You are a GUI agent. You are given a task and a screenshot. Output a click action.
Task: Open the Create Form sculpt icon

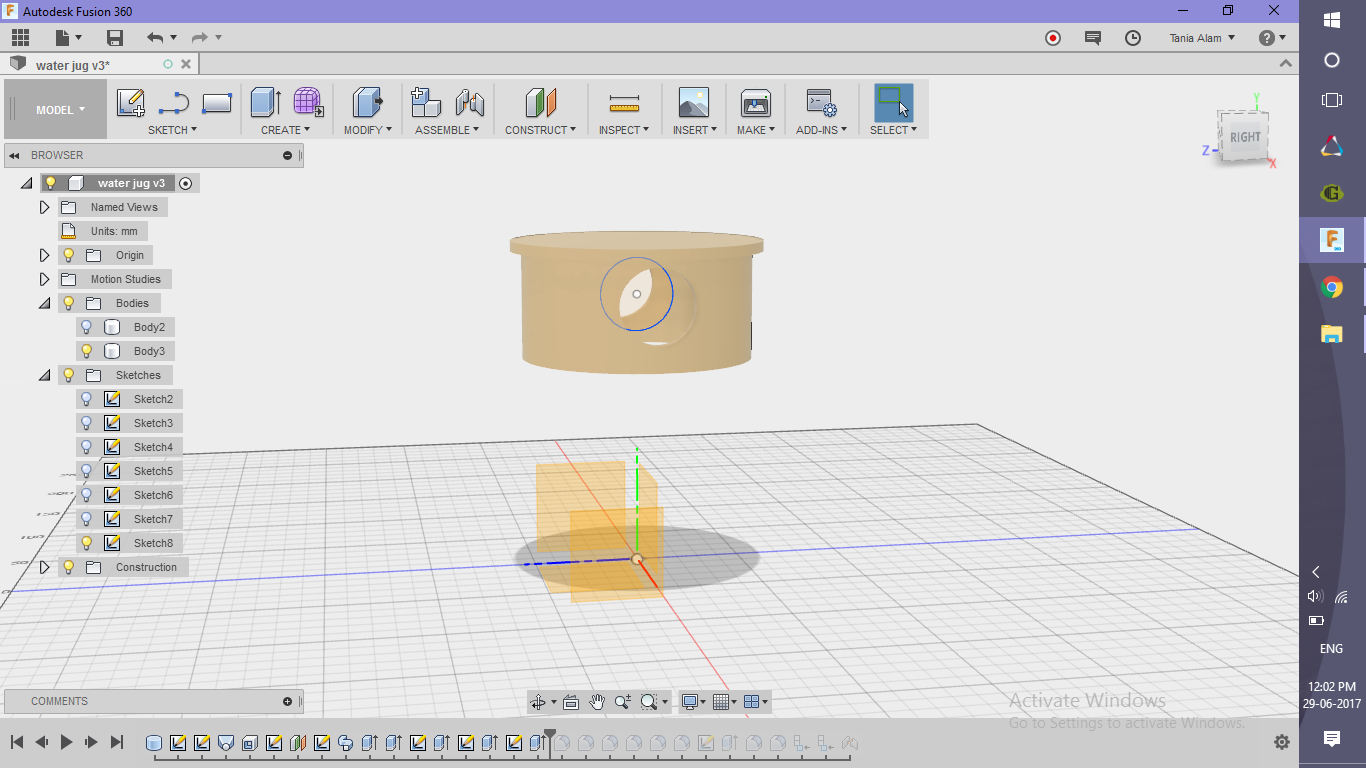click(x=308, y=102)
